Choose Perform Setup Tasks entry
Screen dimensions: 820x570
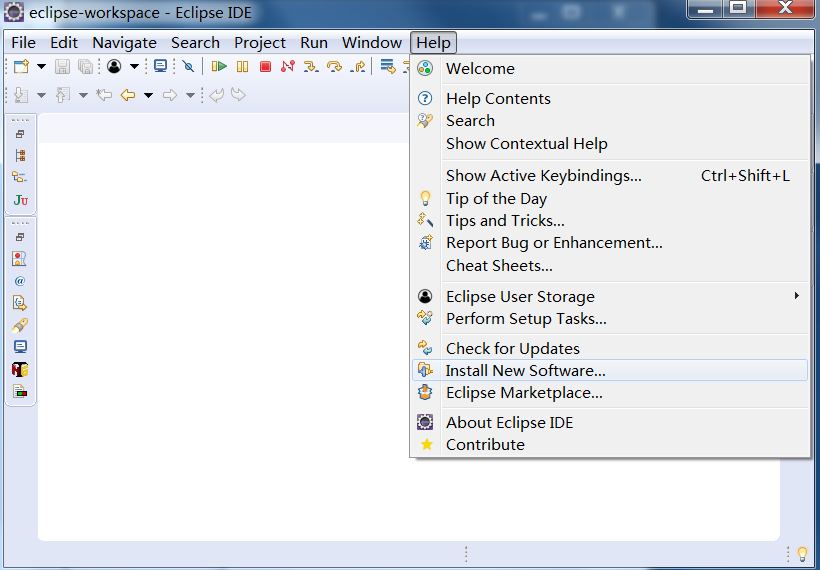coord(610,318)
